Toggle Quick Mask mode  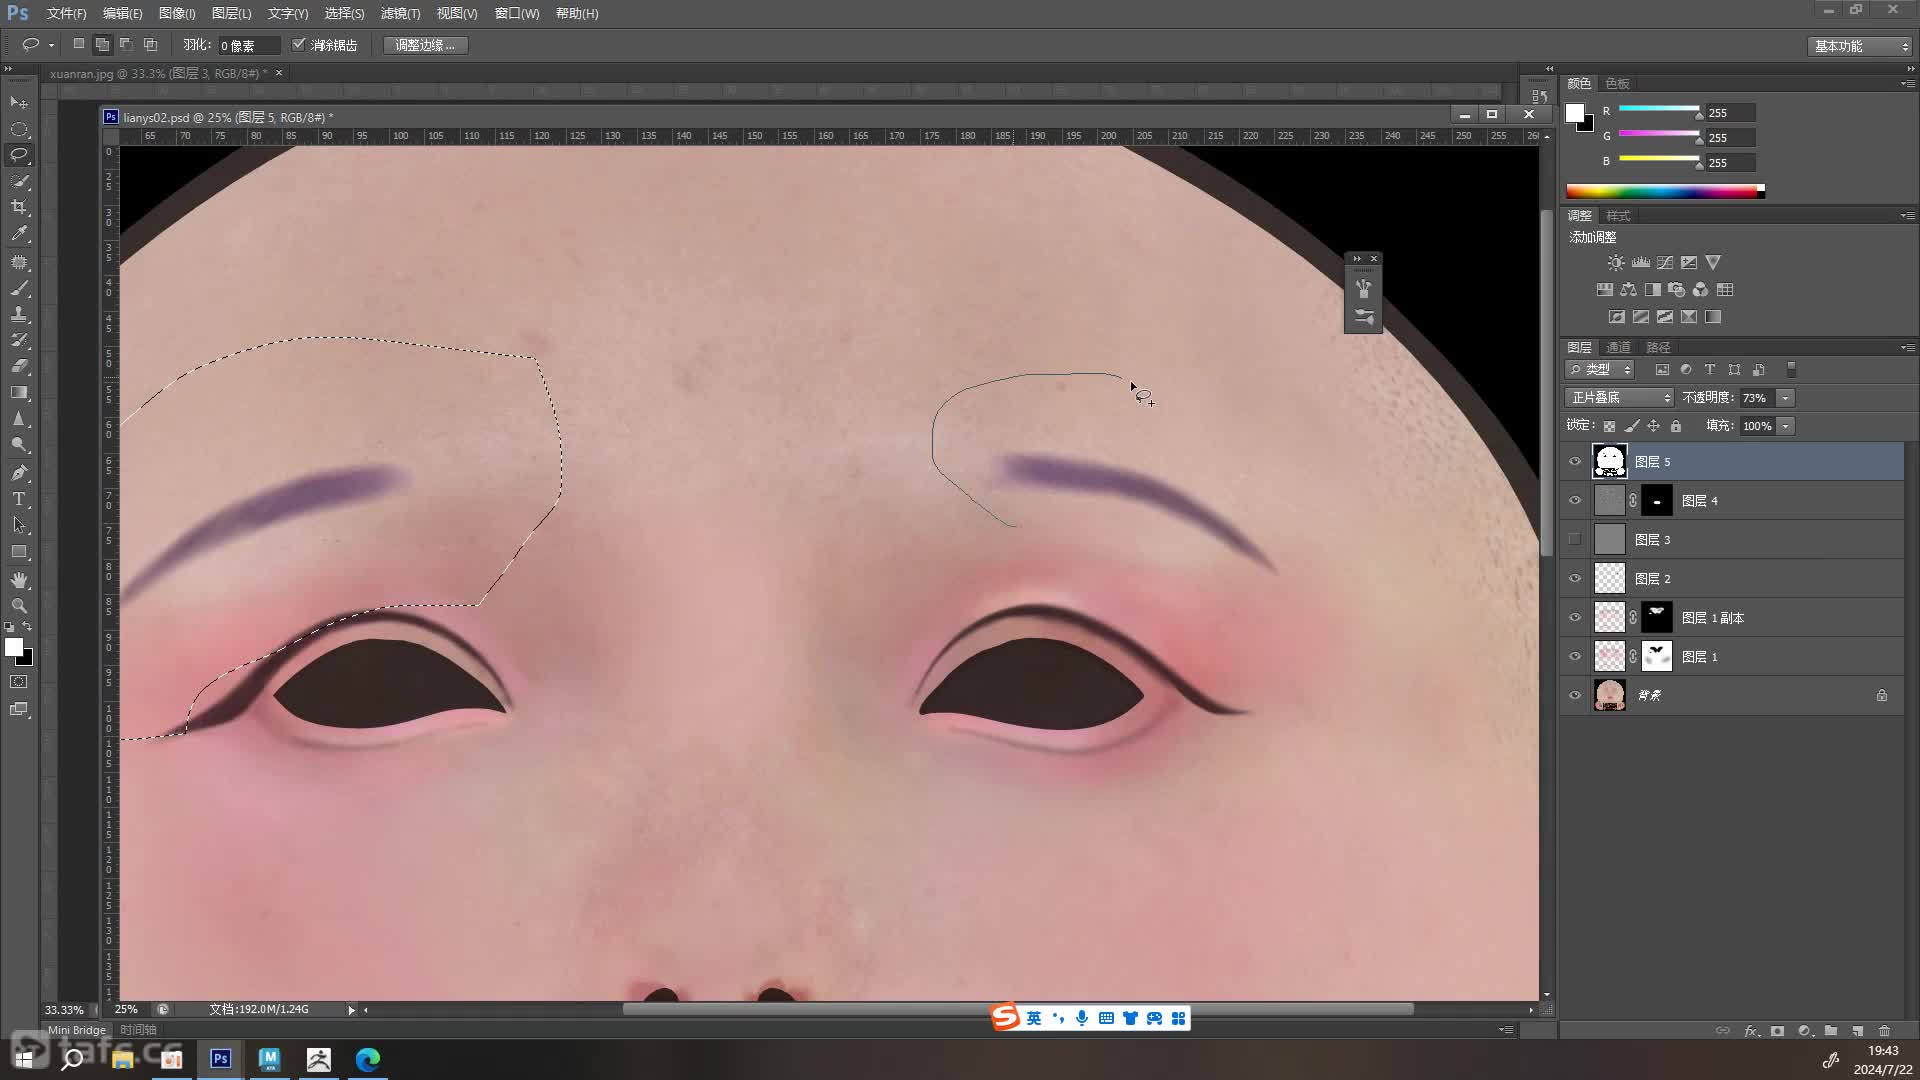(x=19, y=682)
